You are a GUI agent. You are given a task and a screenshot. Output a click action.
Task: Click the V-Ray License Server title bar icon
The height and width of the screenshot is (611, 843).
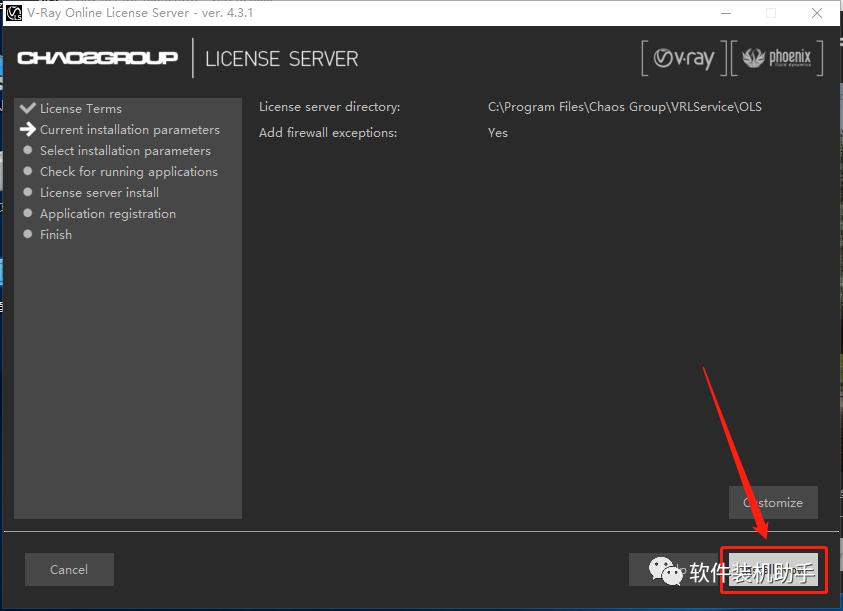tap(13, 12)
